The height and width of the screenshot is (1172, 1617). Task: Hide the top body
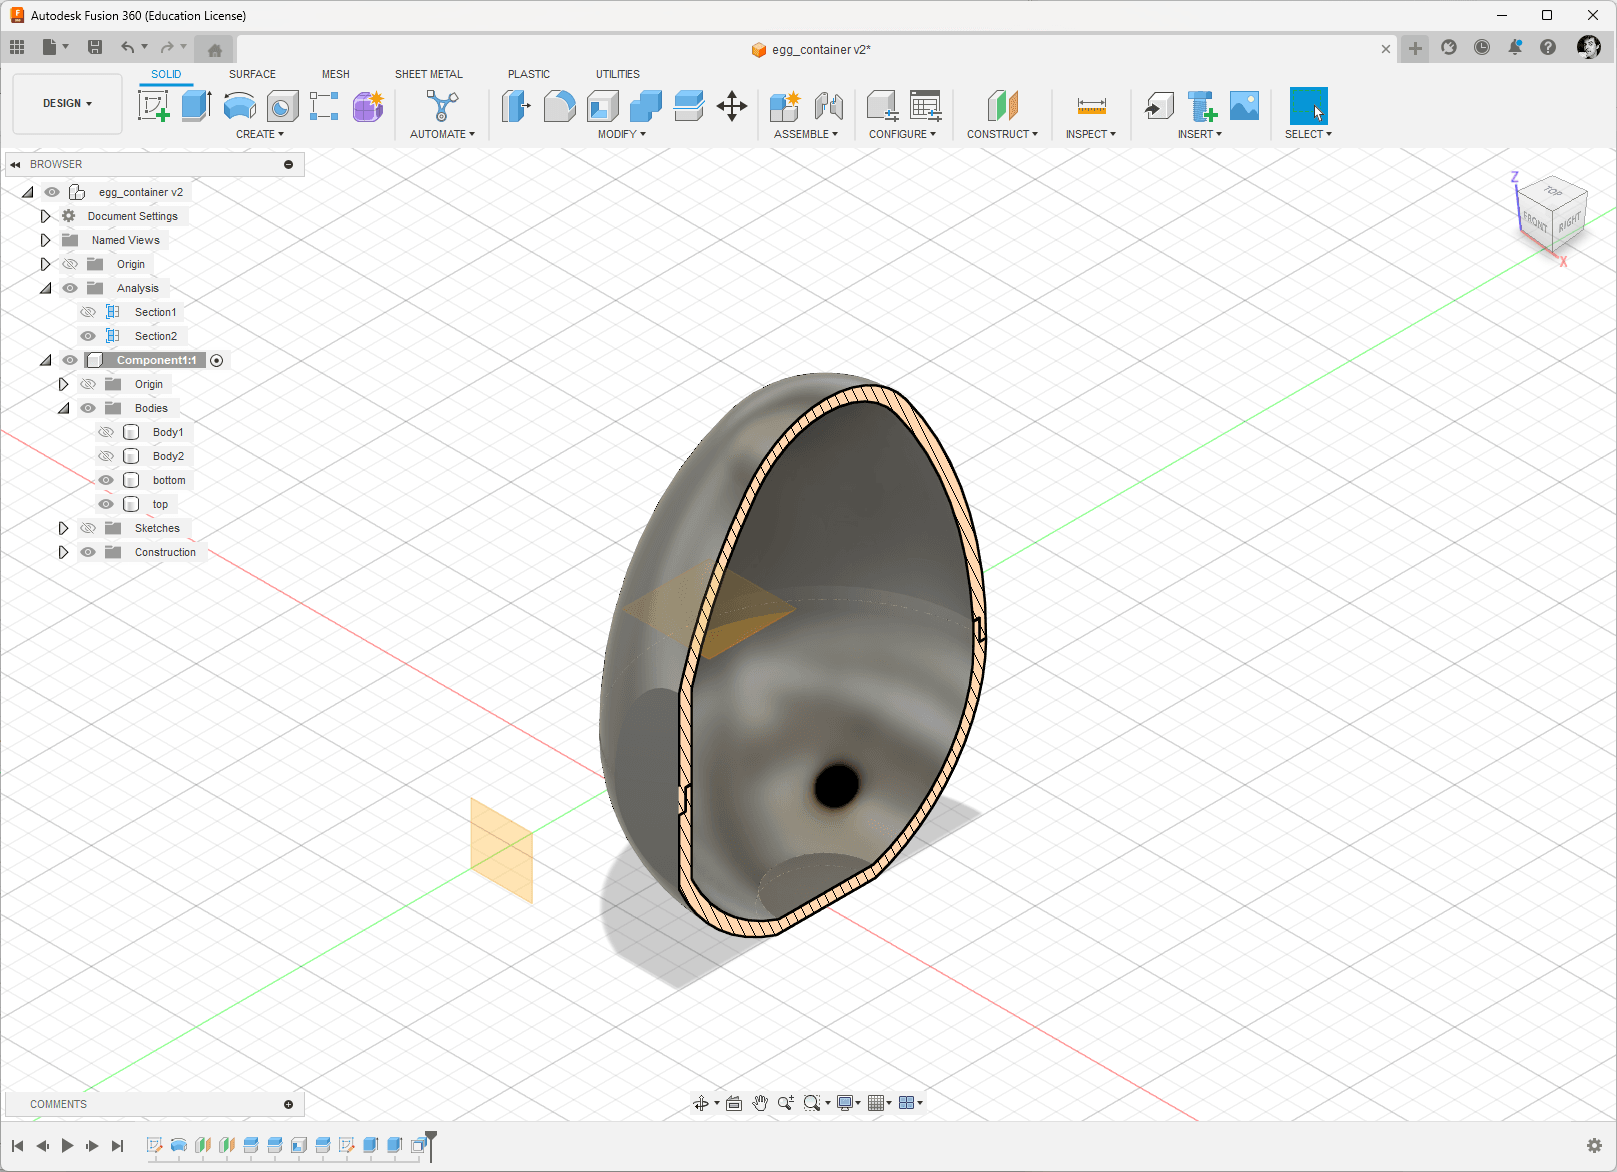pyautogui.click(x=106, y=504)
